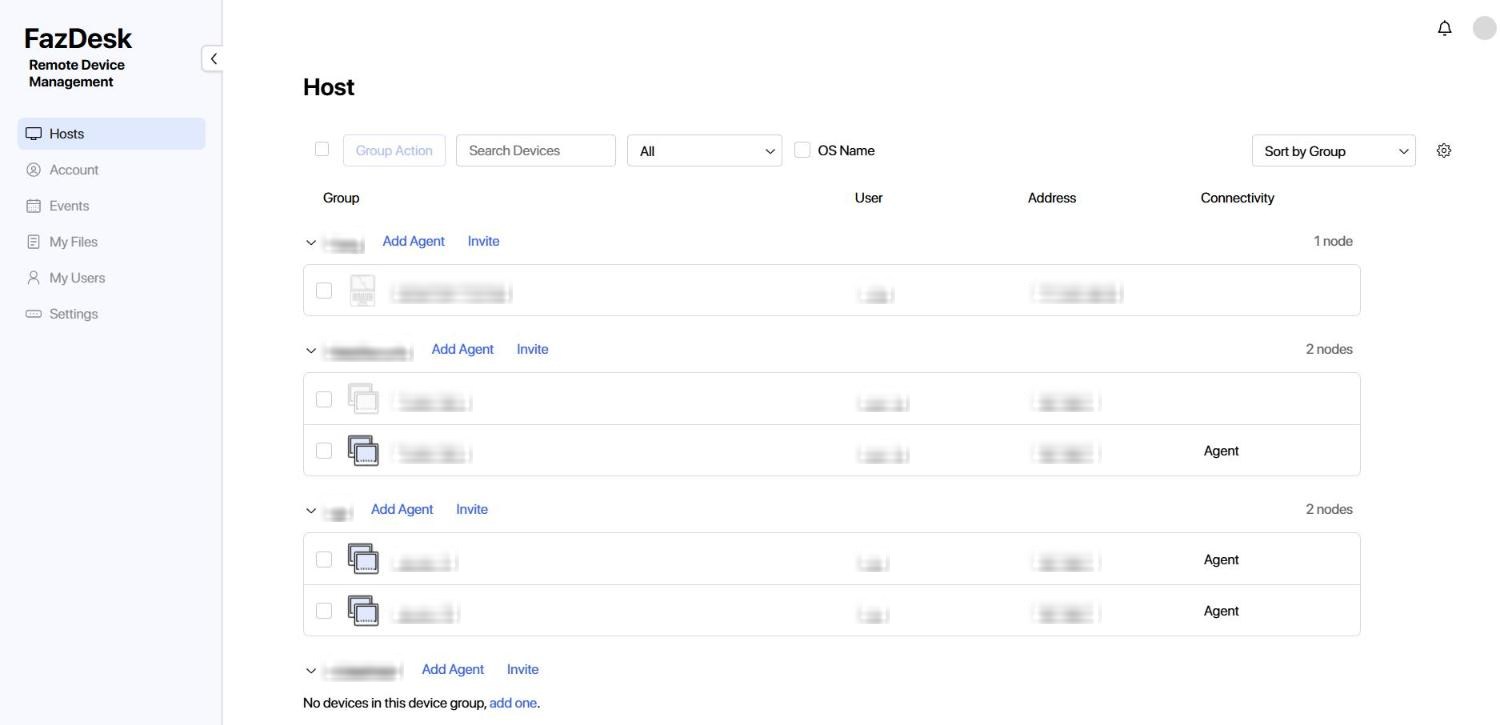The height and width of the screenshot is (725, 1500).
Task: Click the User column header
Action: pyautogui.click(x=869, y=198)
